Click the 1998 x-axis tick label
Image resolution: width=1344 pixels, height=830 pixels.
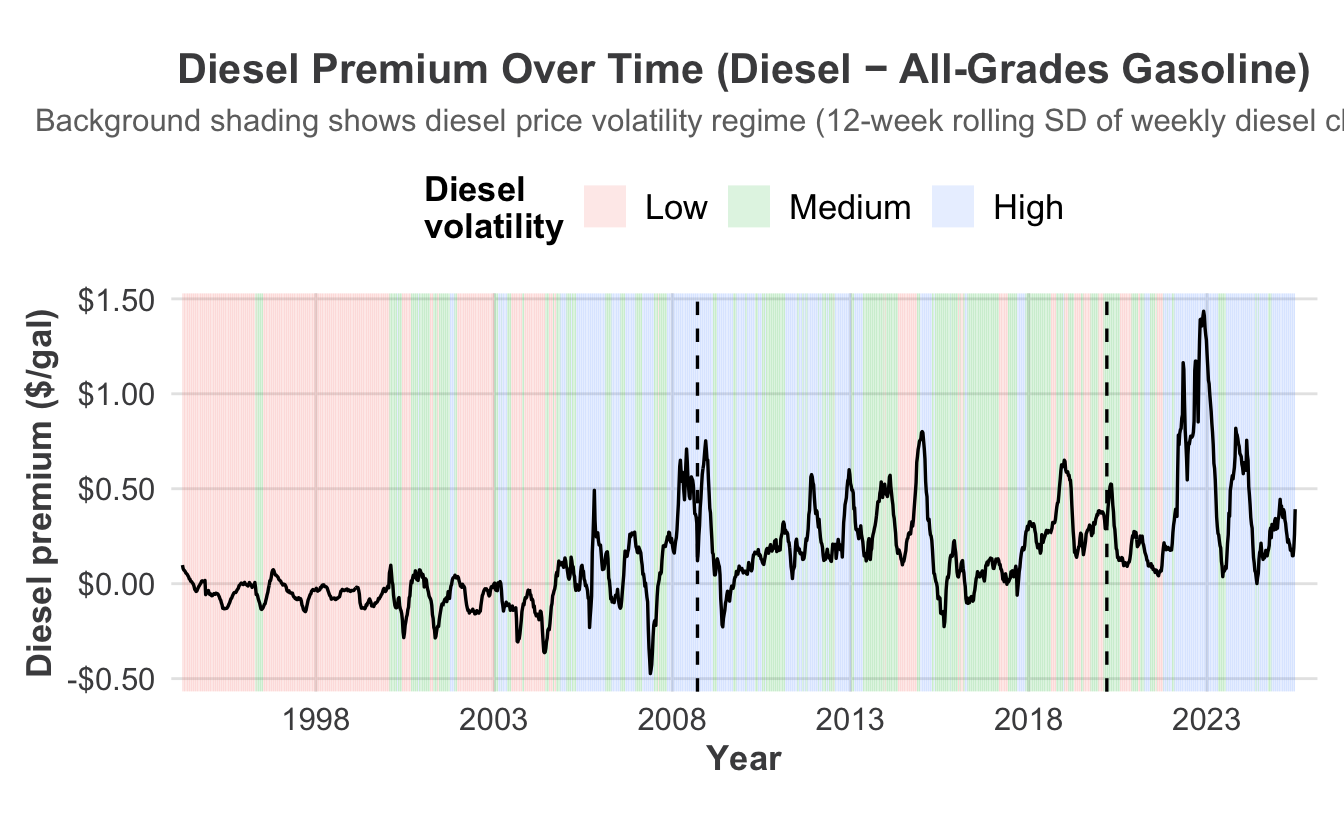click(316, 721)
